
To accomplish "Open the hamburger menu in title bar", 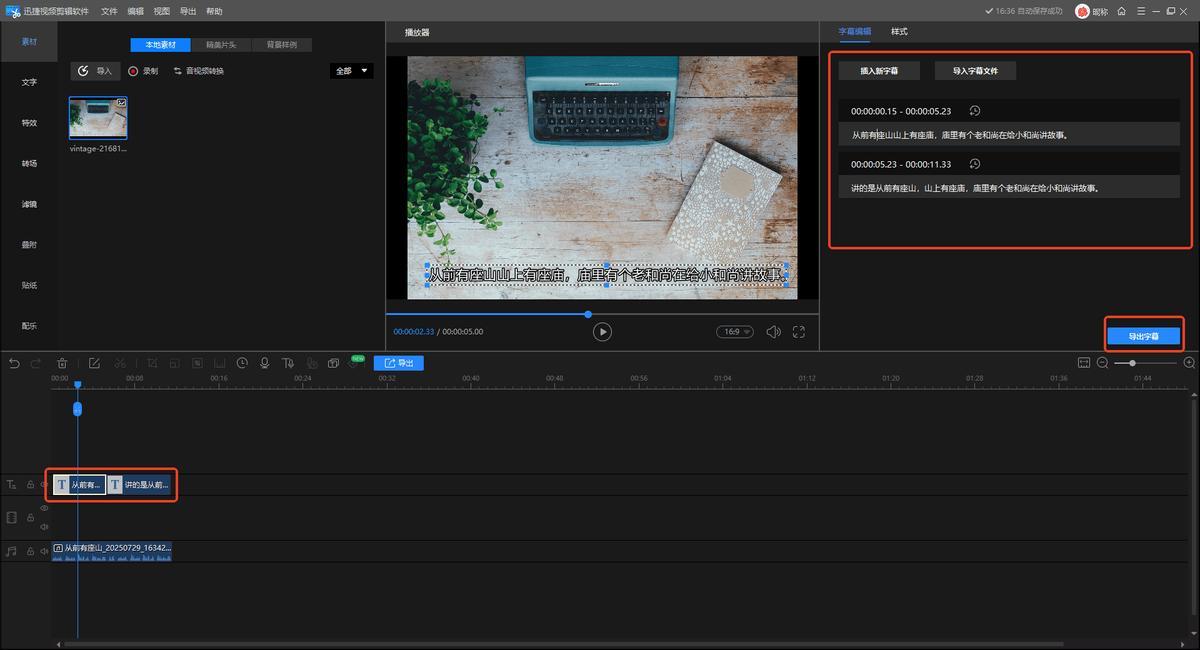I will click(x=1141, y=11).
